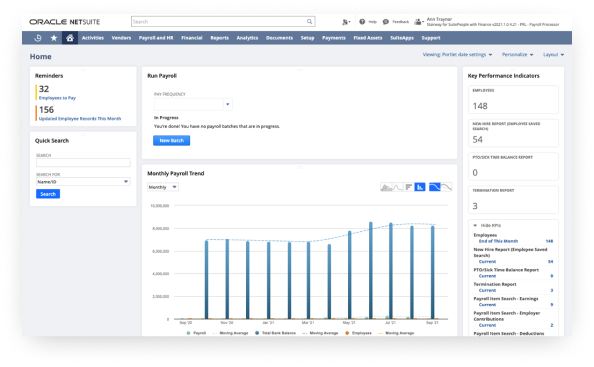Open the Termination Report tile showing 3

click(x=513, y=200)
